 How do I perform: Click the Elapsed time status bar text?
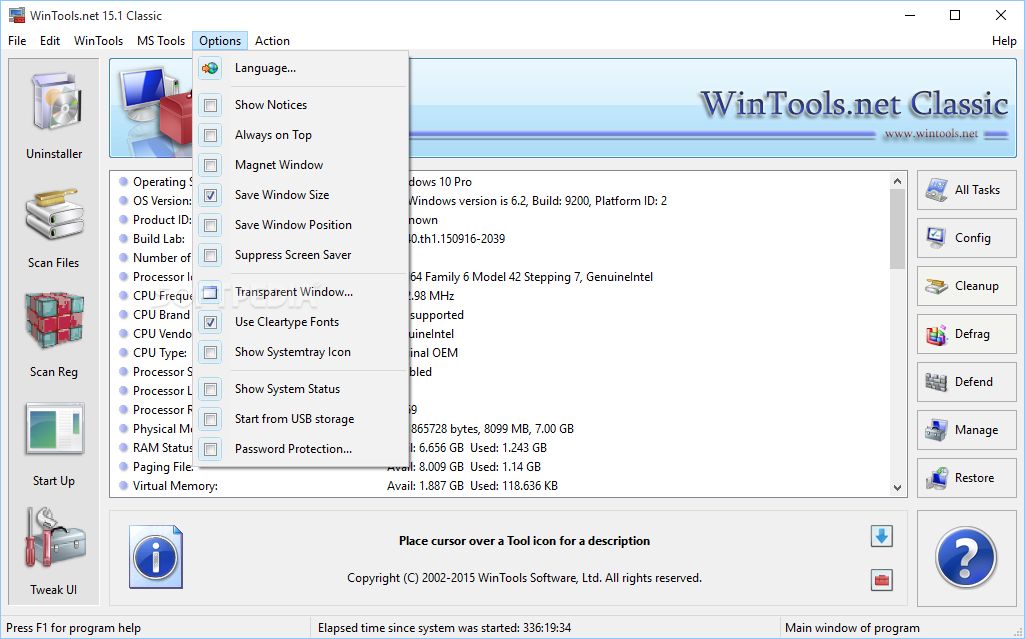pyautogui.click(x=445, y=628)
